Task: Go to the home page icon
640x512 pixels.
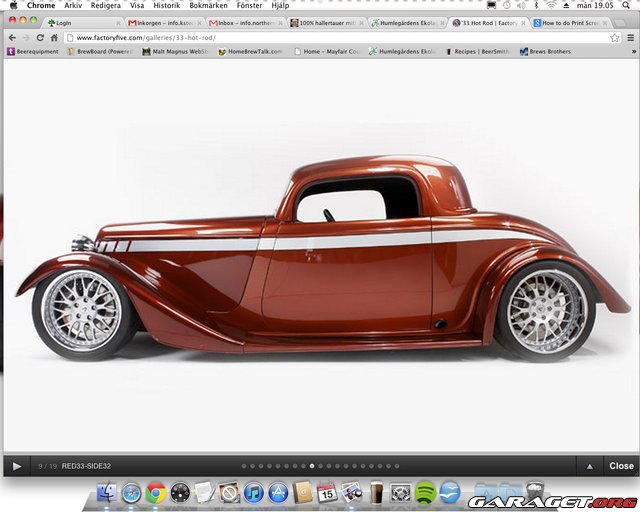Action: pyautogui.click(x=55, y=37)
